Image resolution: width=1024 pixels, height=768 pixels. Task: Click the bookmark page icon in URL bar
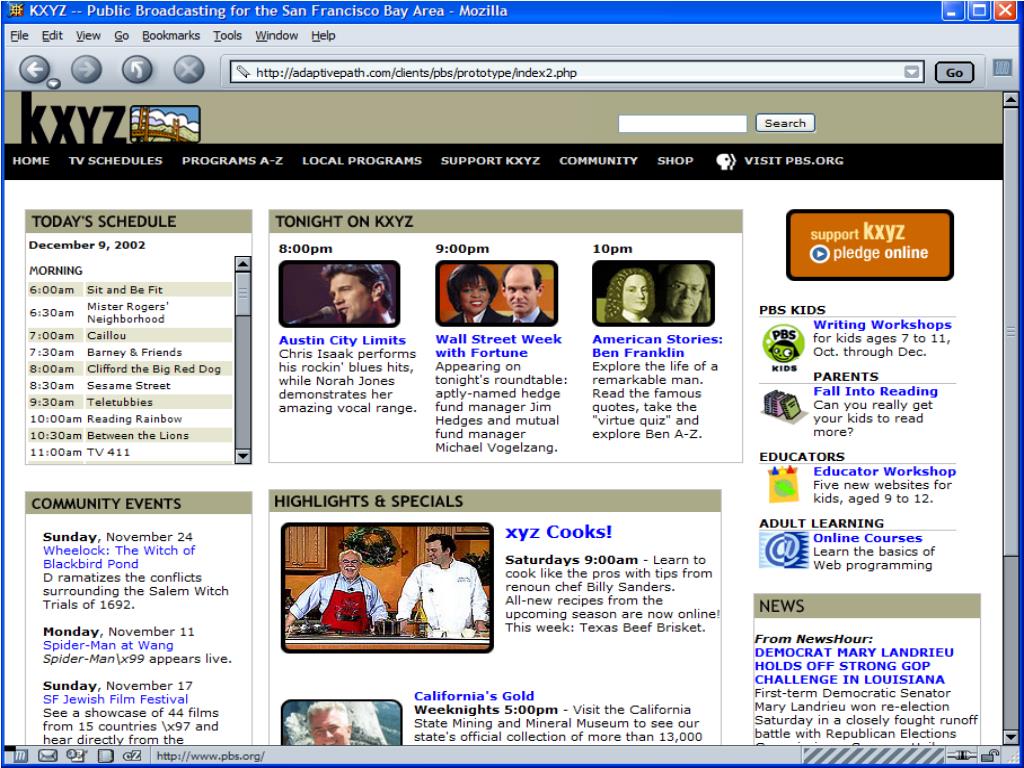(243, 72)
